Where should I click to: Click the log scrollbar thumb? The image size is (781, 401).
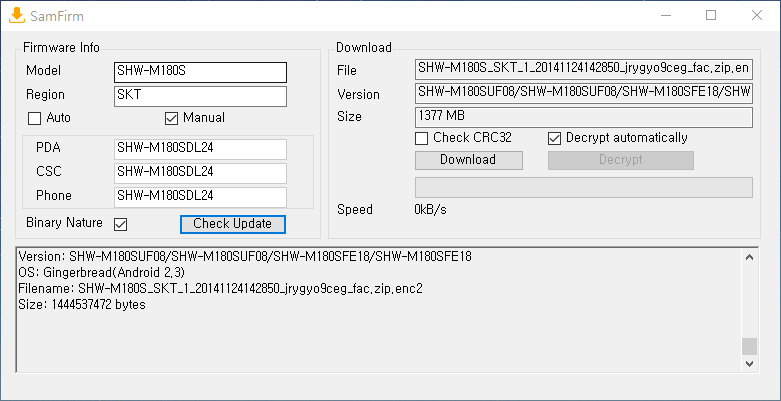click(749, 346)
